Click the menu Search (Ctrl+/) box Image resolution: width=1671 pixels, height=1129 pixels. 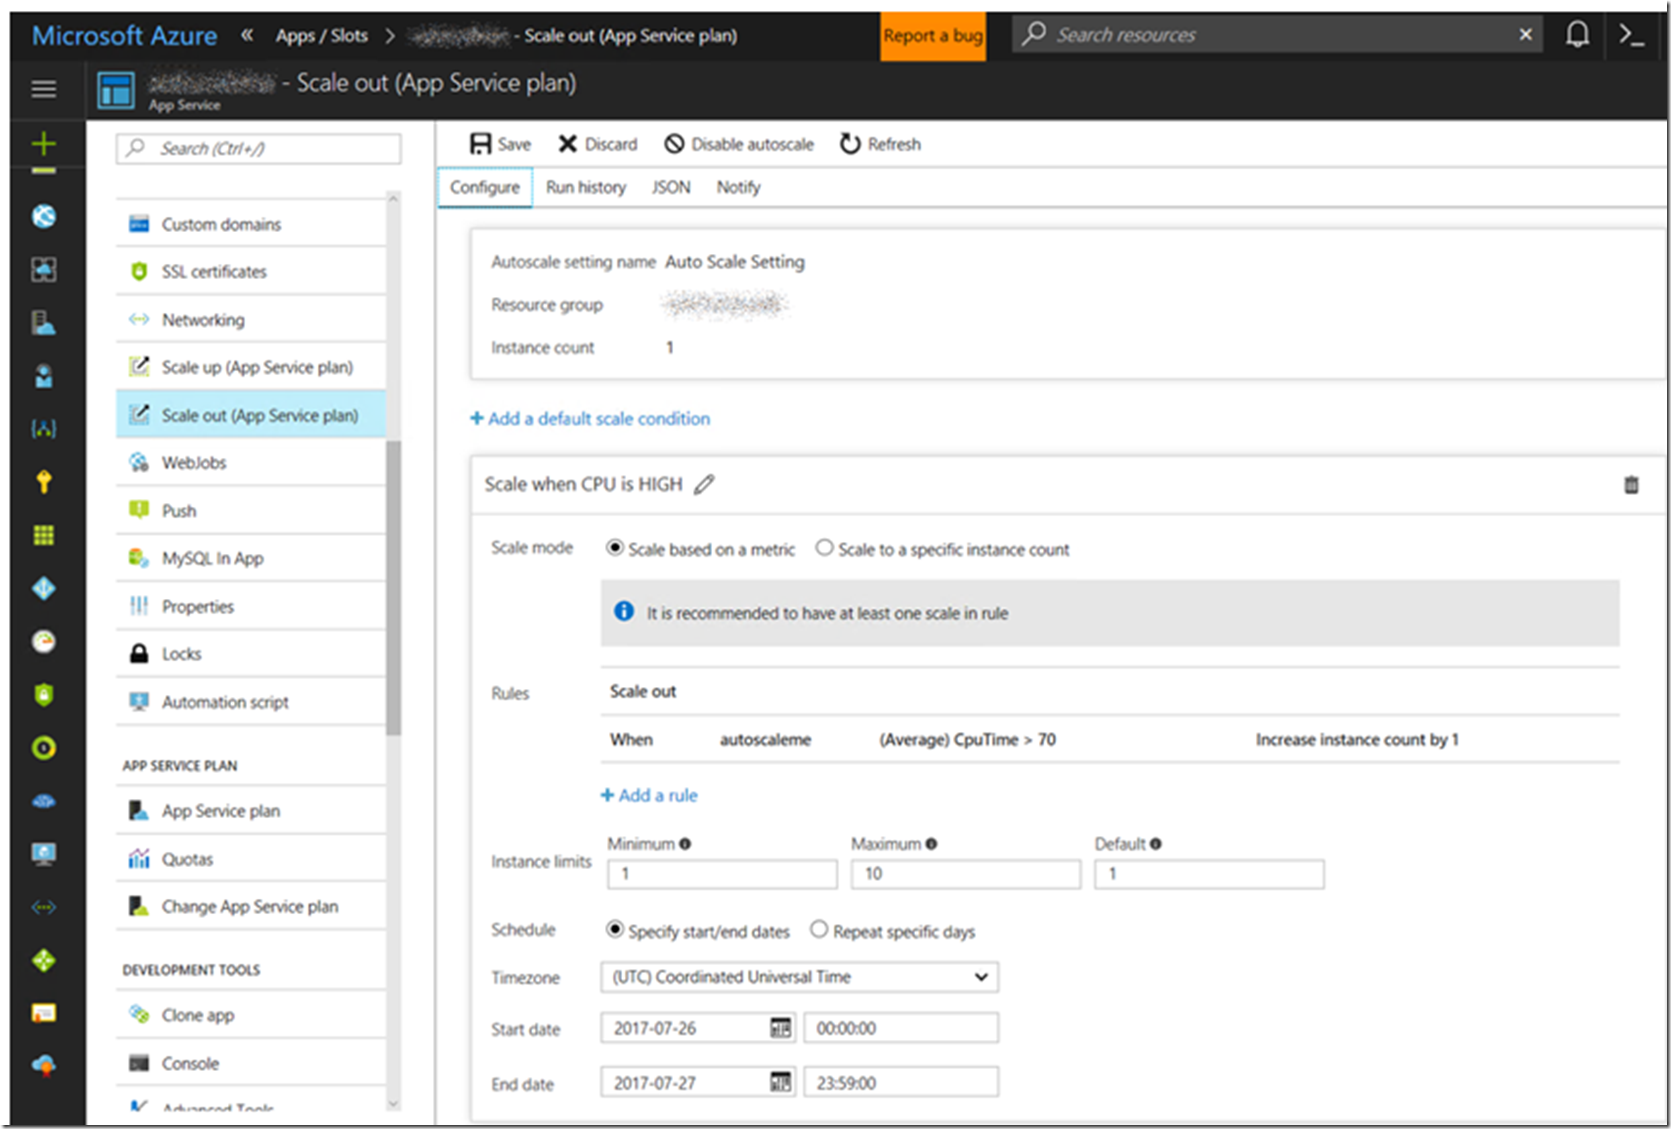[x=259, y=148]
